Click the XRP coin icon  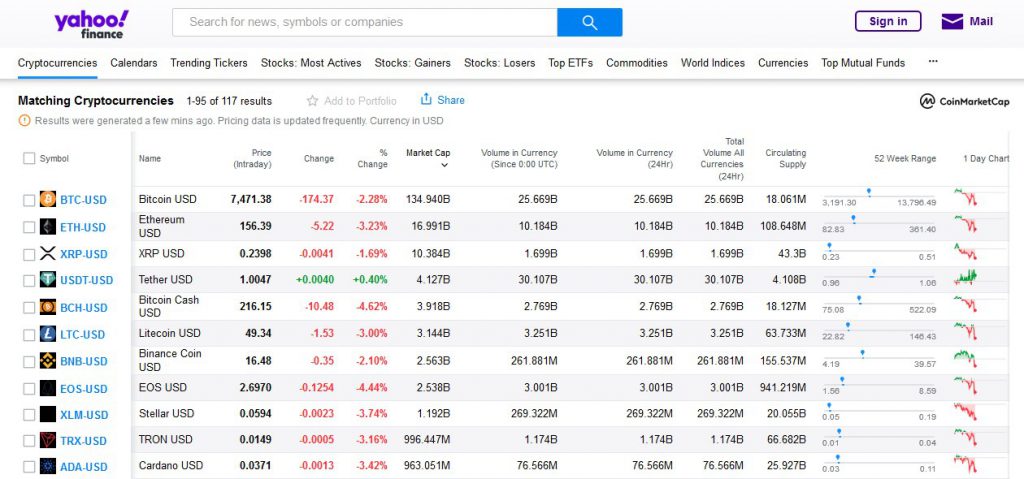pyautogui.click(x=48, y=254)
